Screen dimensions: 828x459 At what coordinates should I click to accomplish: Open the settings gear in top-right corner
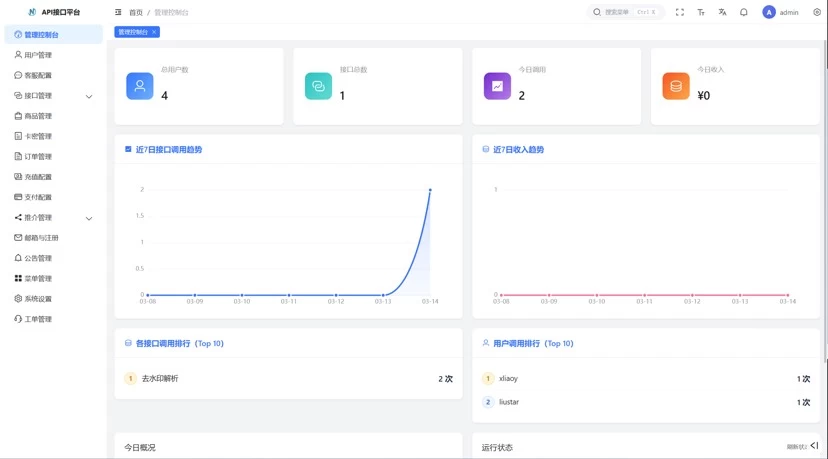point(817,12)
